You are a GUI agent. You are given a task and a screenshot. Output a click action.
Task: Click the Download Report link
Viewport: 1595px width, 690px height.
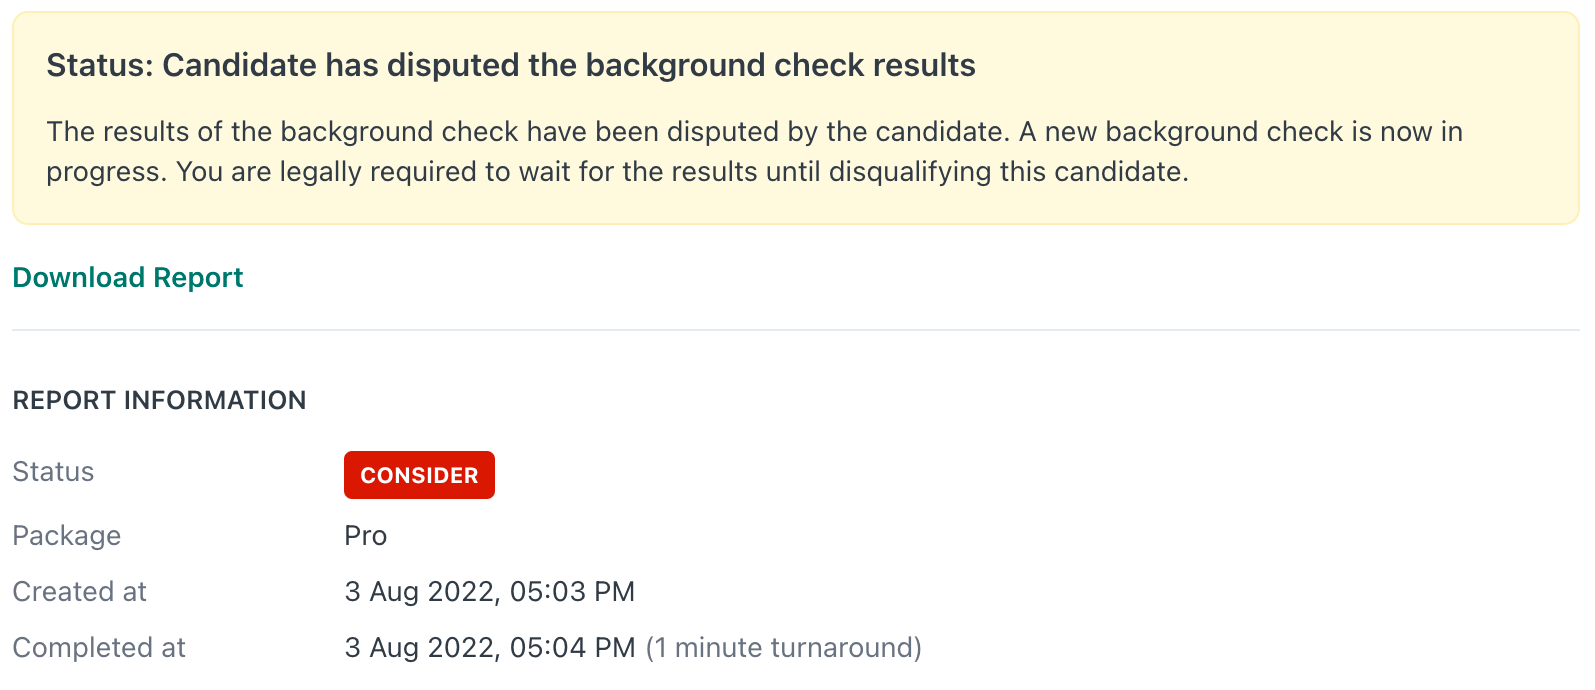click(x=127, y=278)
